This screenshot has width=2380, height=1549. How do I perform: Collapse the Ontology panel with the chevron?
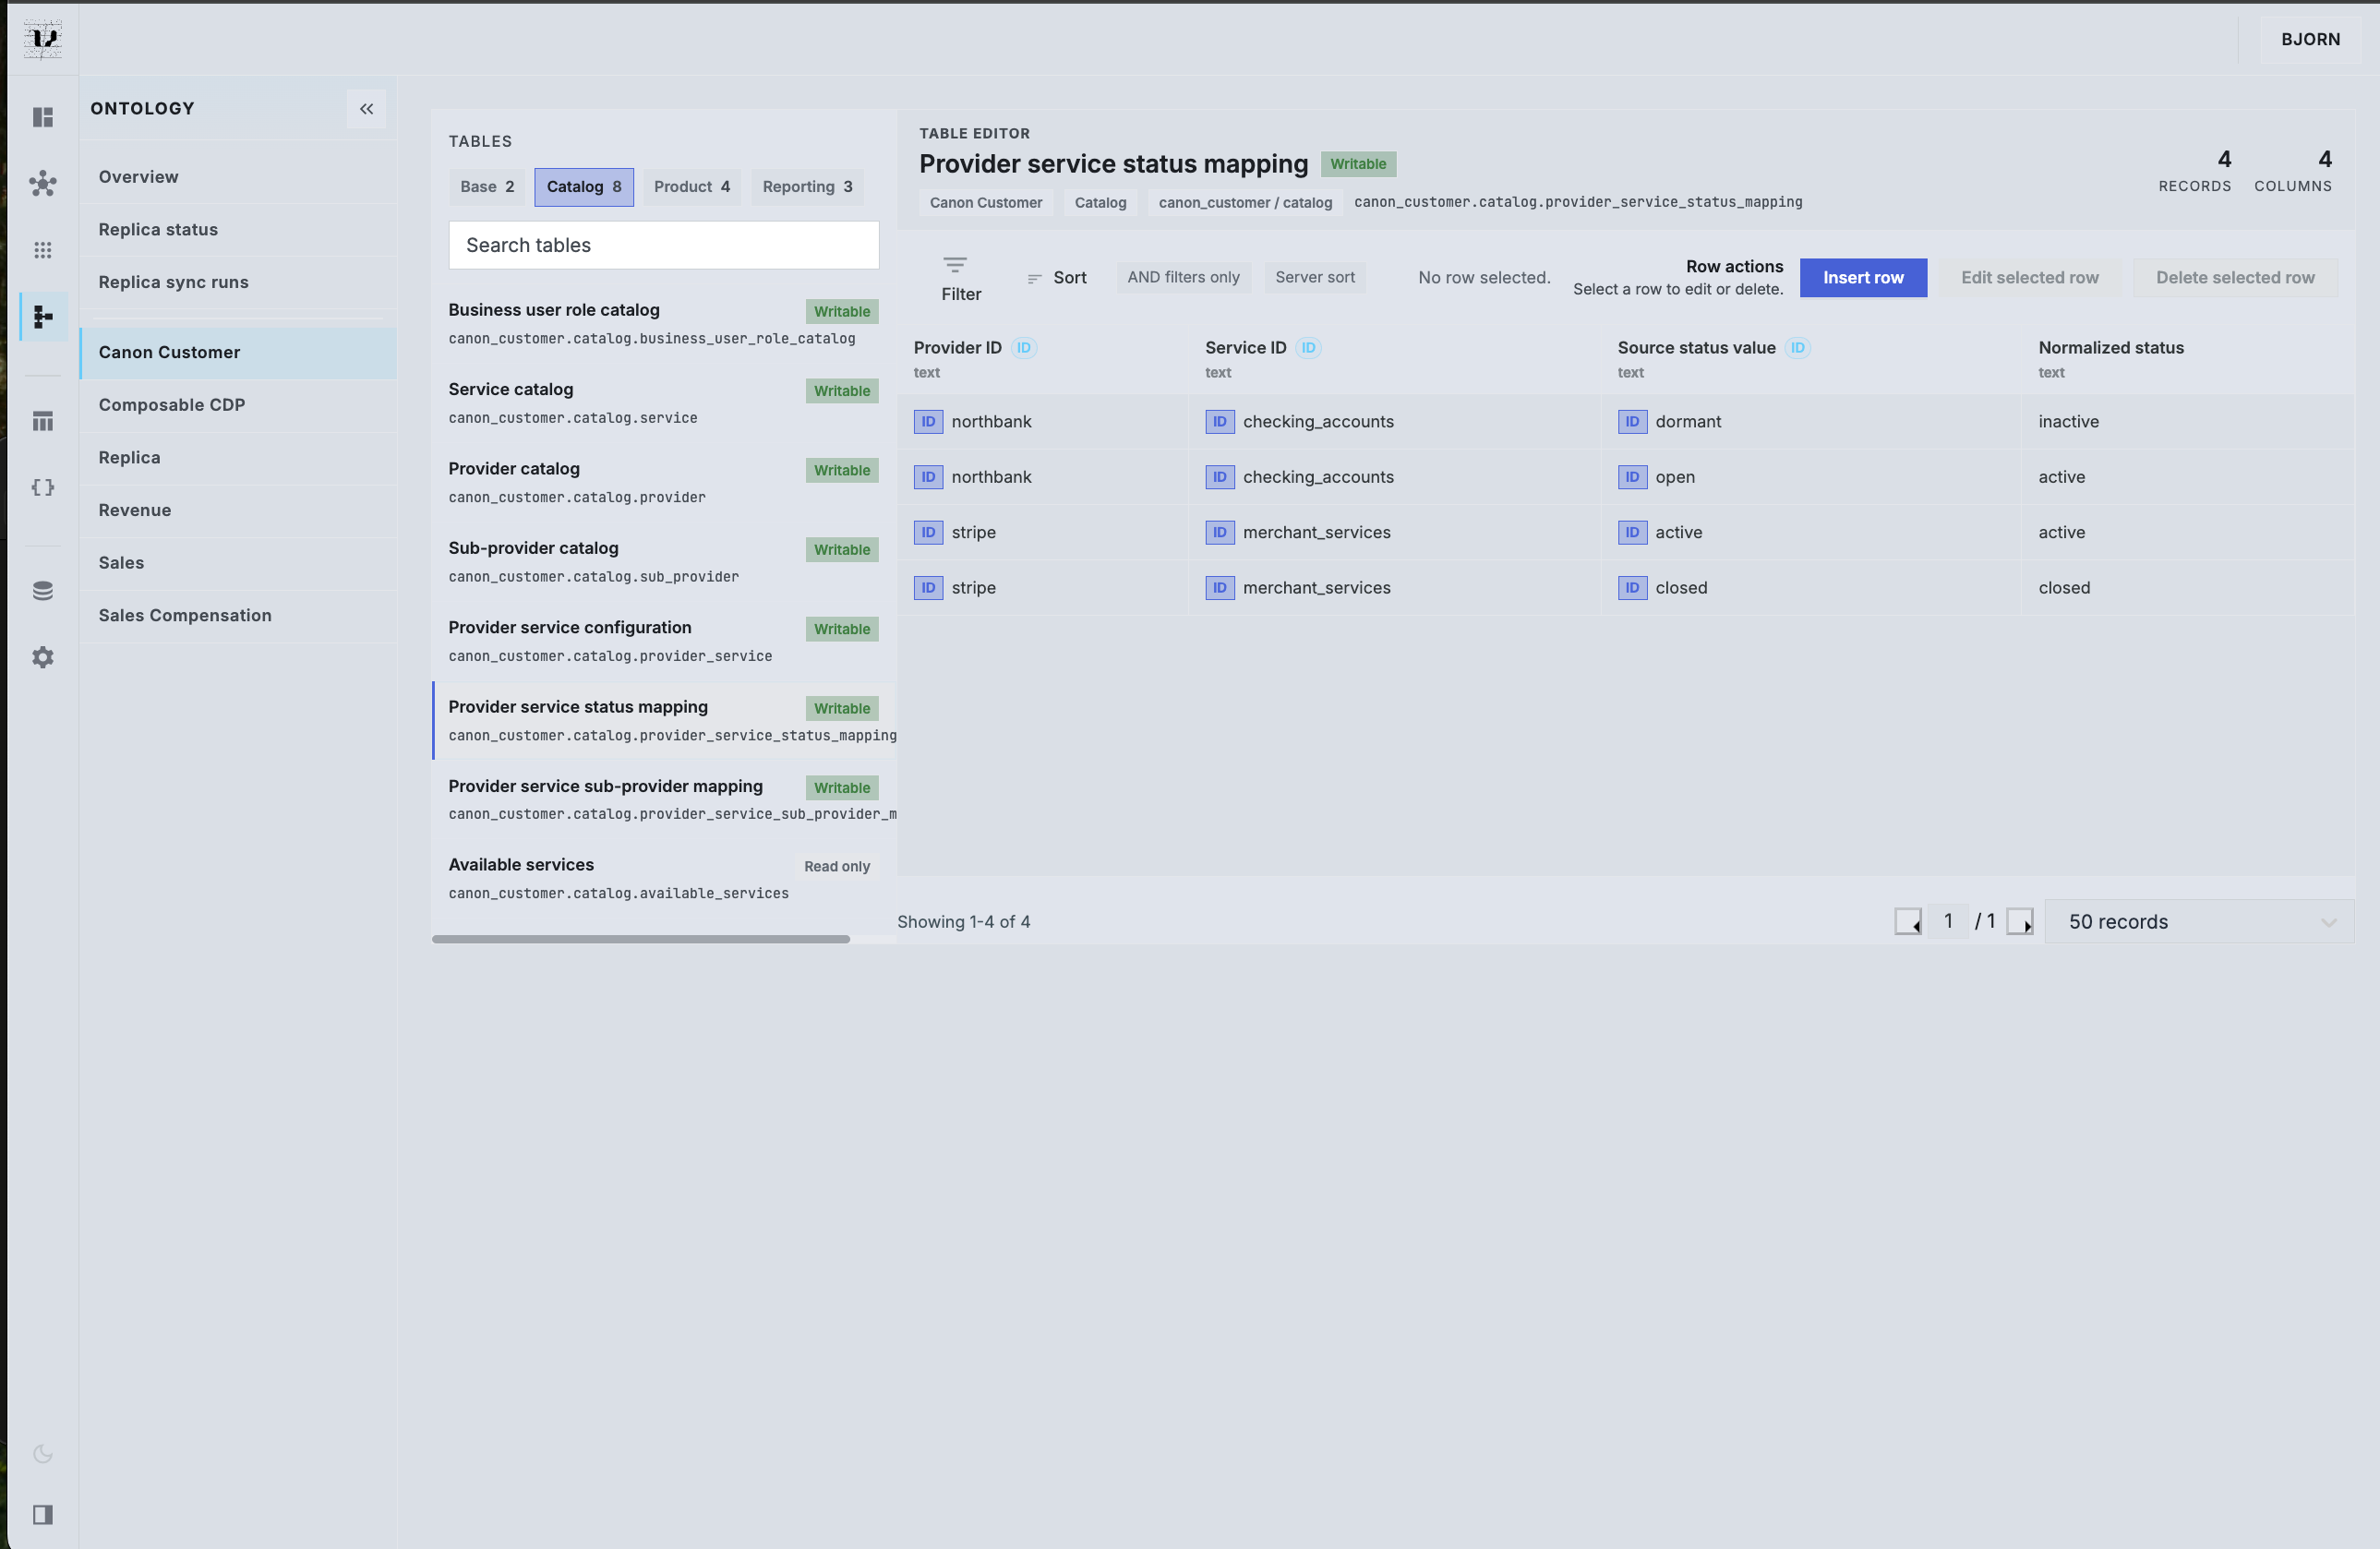click(366, 108)
